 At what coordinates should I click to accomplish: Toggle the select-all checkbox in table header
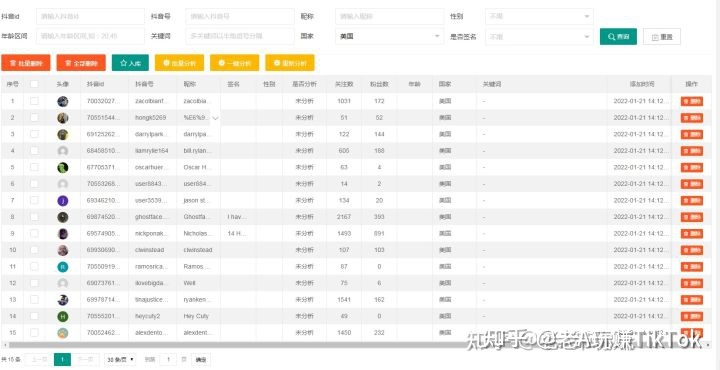point(34,84)
